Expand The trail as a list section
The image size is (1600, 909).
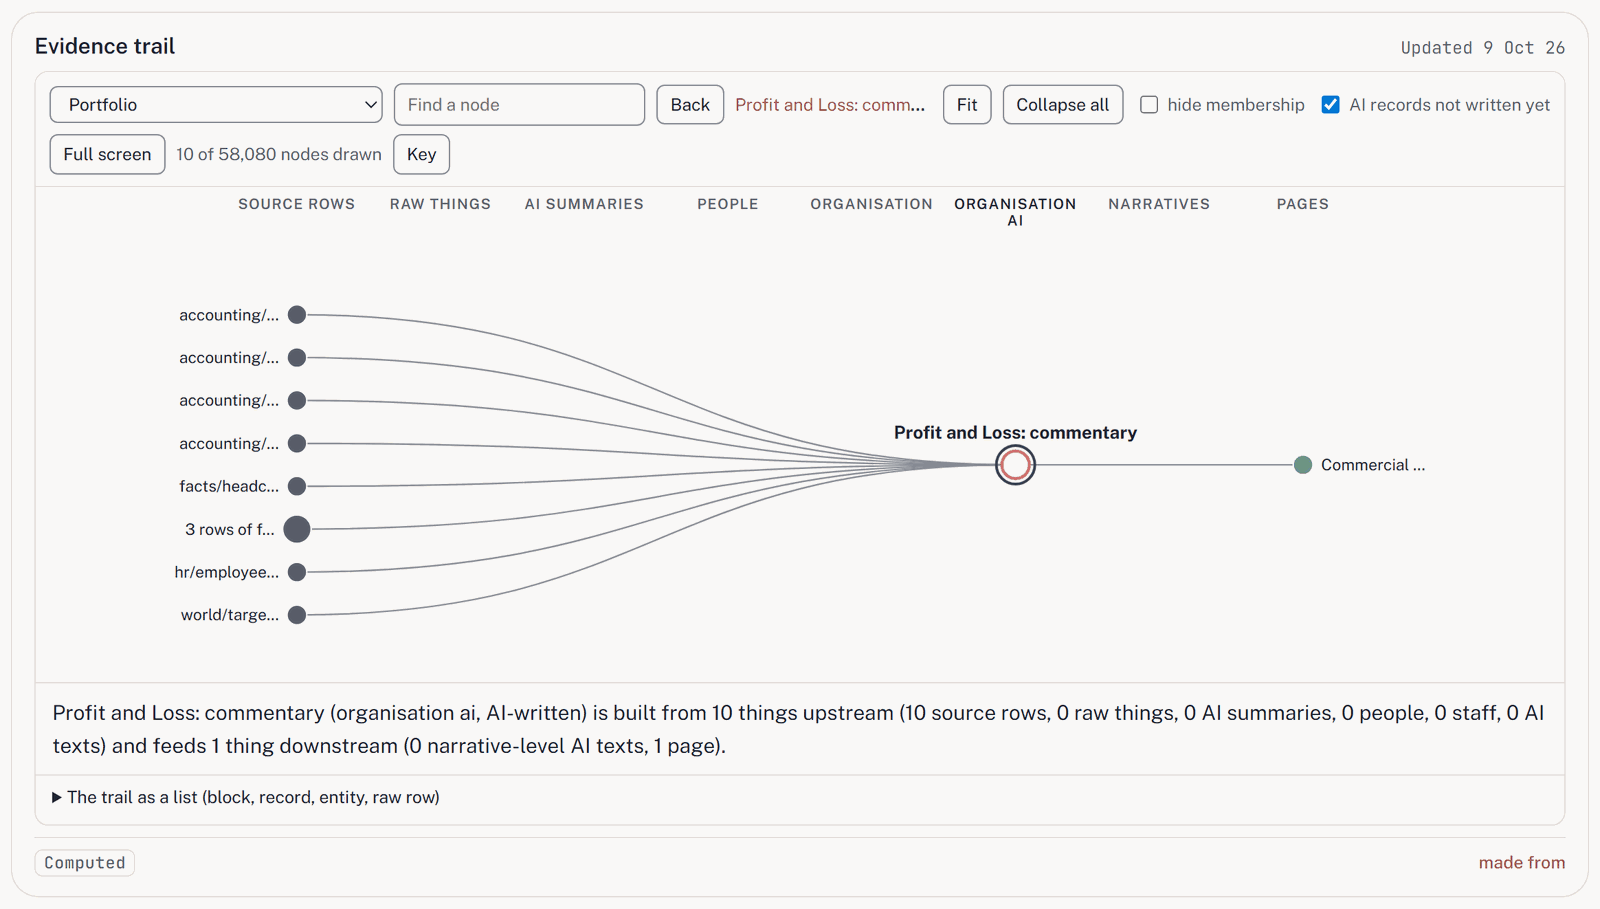click(246, 797)
